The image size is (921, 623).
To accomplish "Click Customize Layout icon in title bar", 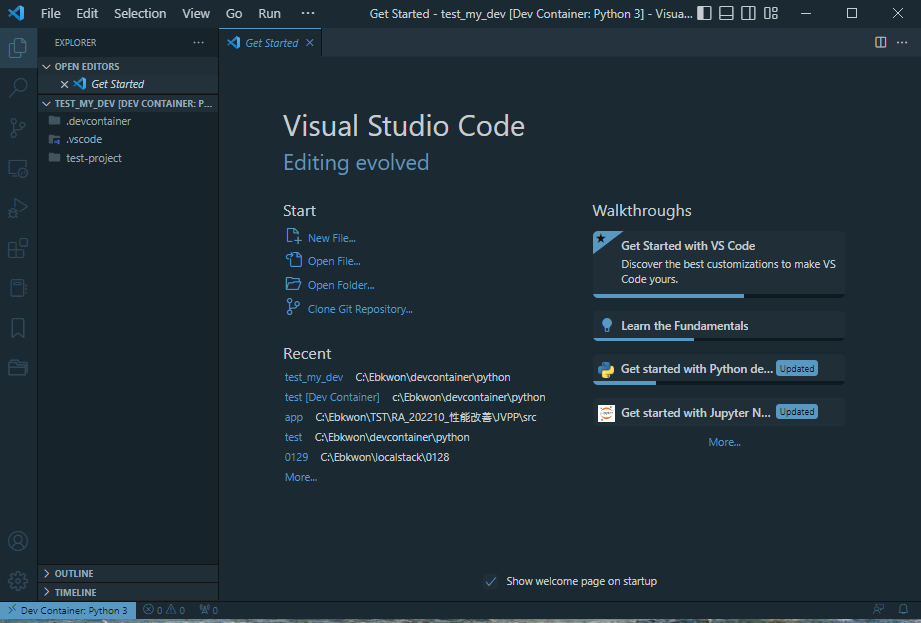I will [x=771, y=13].
